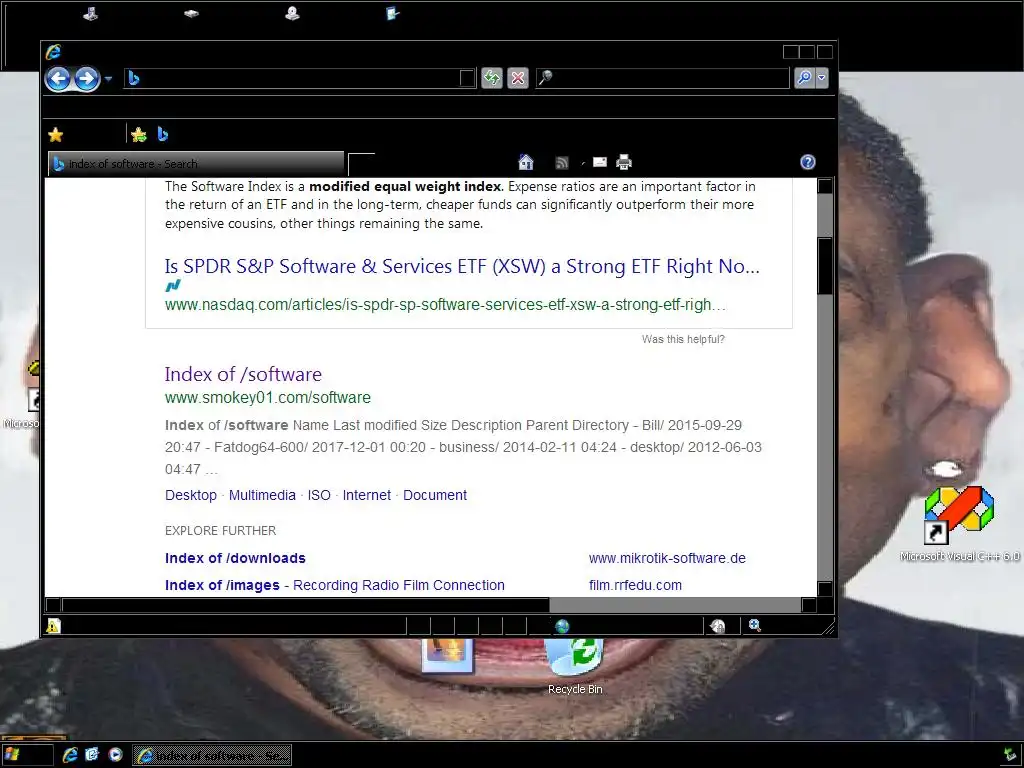Click the www.mikrotik-software.de link
Screen dimensions: 1024x768
[667, 558]
